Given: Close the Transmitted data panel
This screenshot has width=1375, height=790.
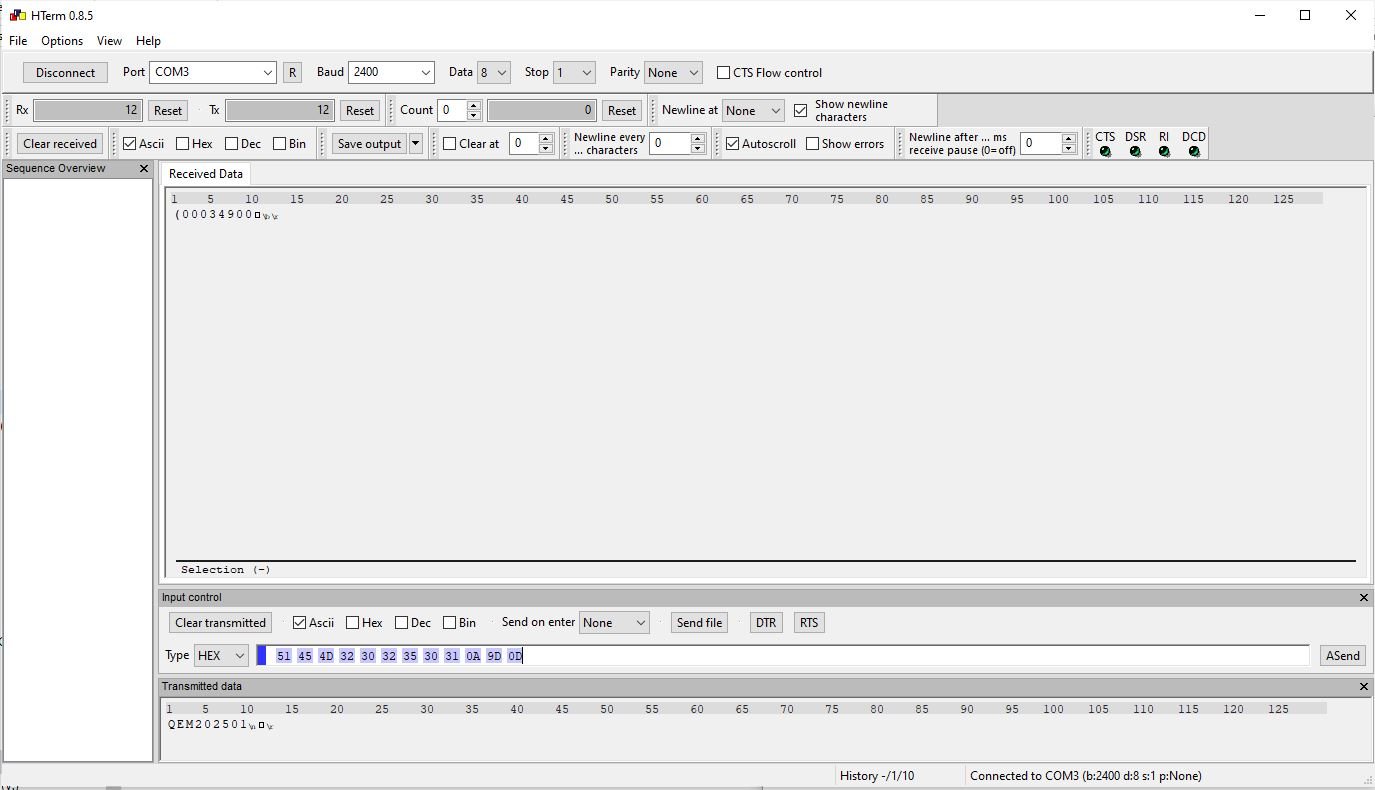Looking at the screenshot, I should 1363,687.
